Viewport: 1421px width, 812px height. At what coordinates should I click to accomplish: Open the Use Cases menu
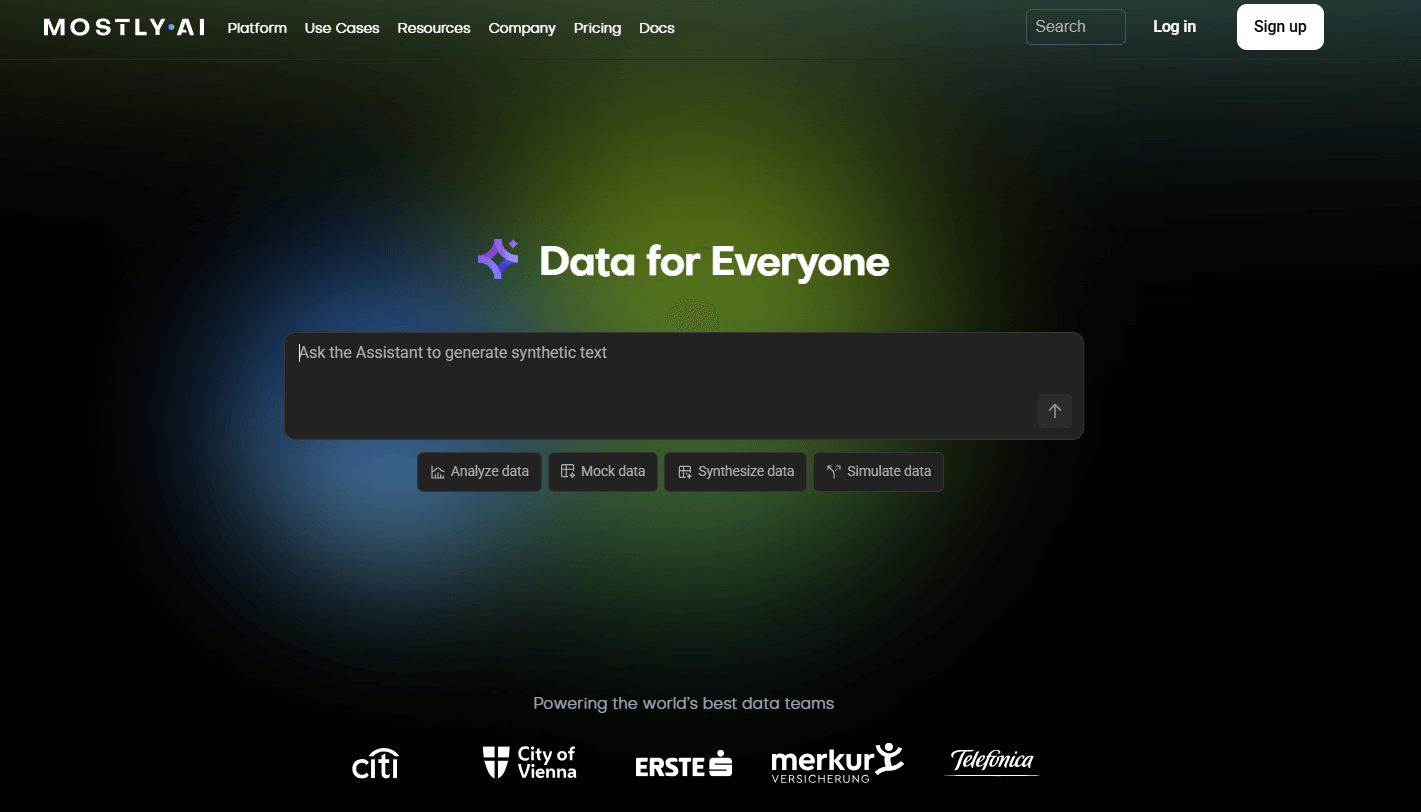click(x=342, y=28)
